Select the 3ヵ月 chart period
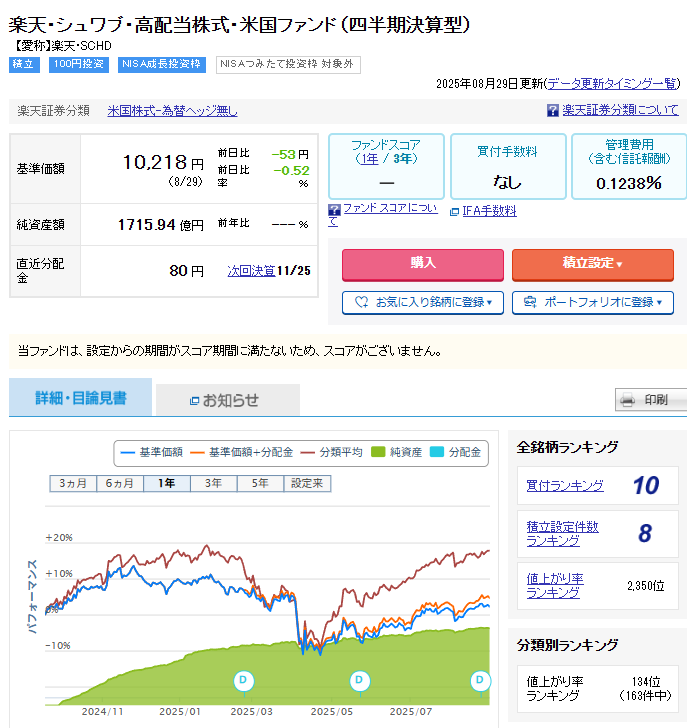Screen dimensions: 687x728 click(73, 483)
